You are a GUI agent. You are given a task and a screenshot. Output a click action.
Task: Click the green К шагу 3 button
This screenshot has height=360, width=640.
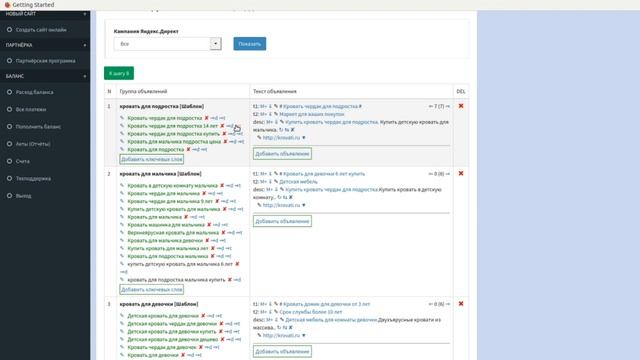[x=119, y=73]
